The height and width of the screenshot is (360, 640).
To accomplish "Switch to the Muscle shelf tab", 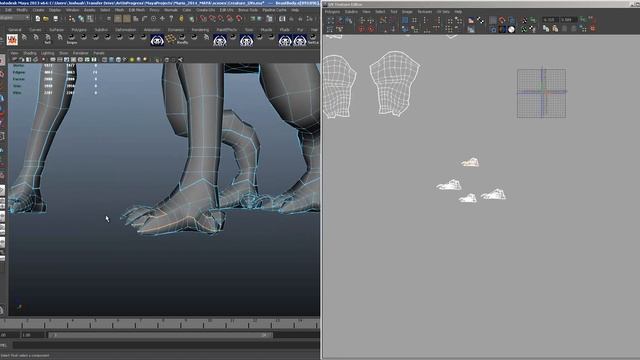I will pyautogui.click(x=267, y=30).
